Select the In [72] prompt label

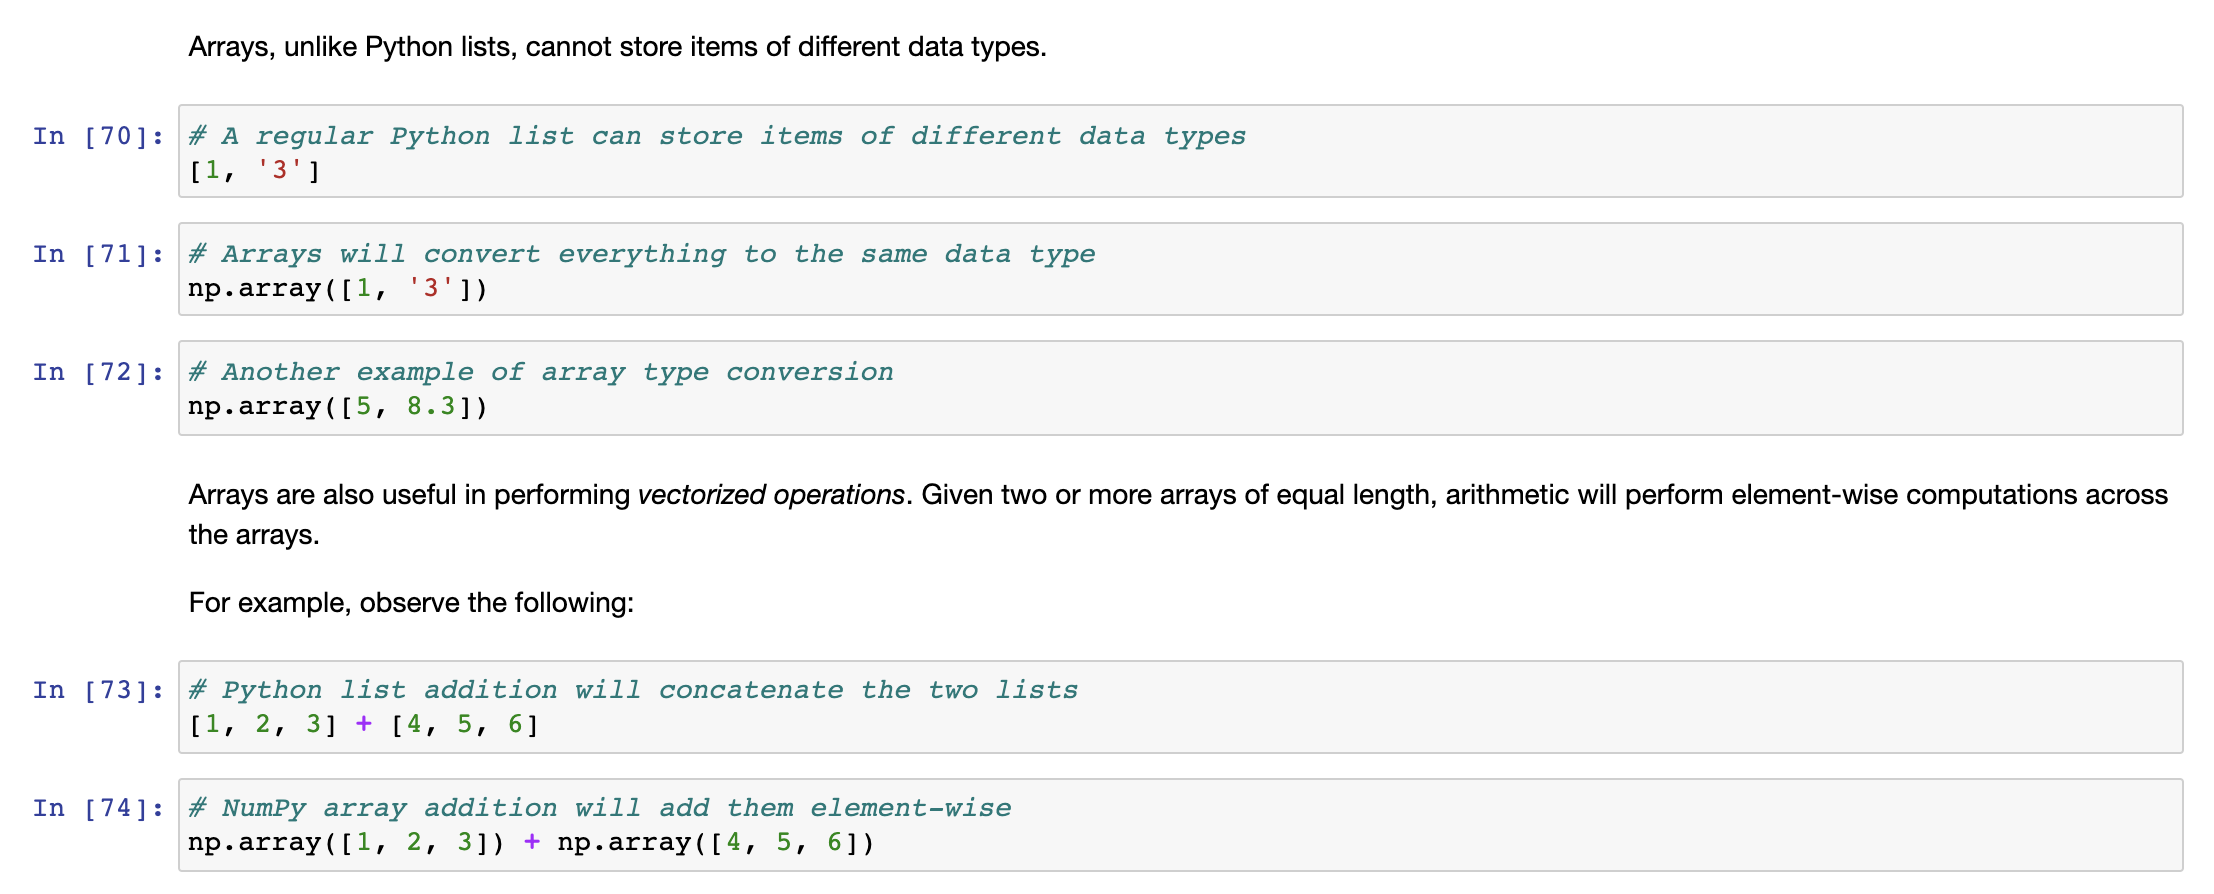pyautogui.click(x=98, y=372)
